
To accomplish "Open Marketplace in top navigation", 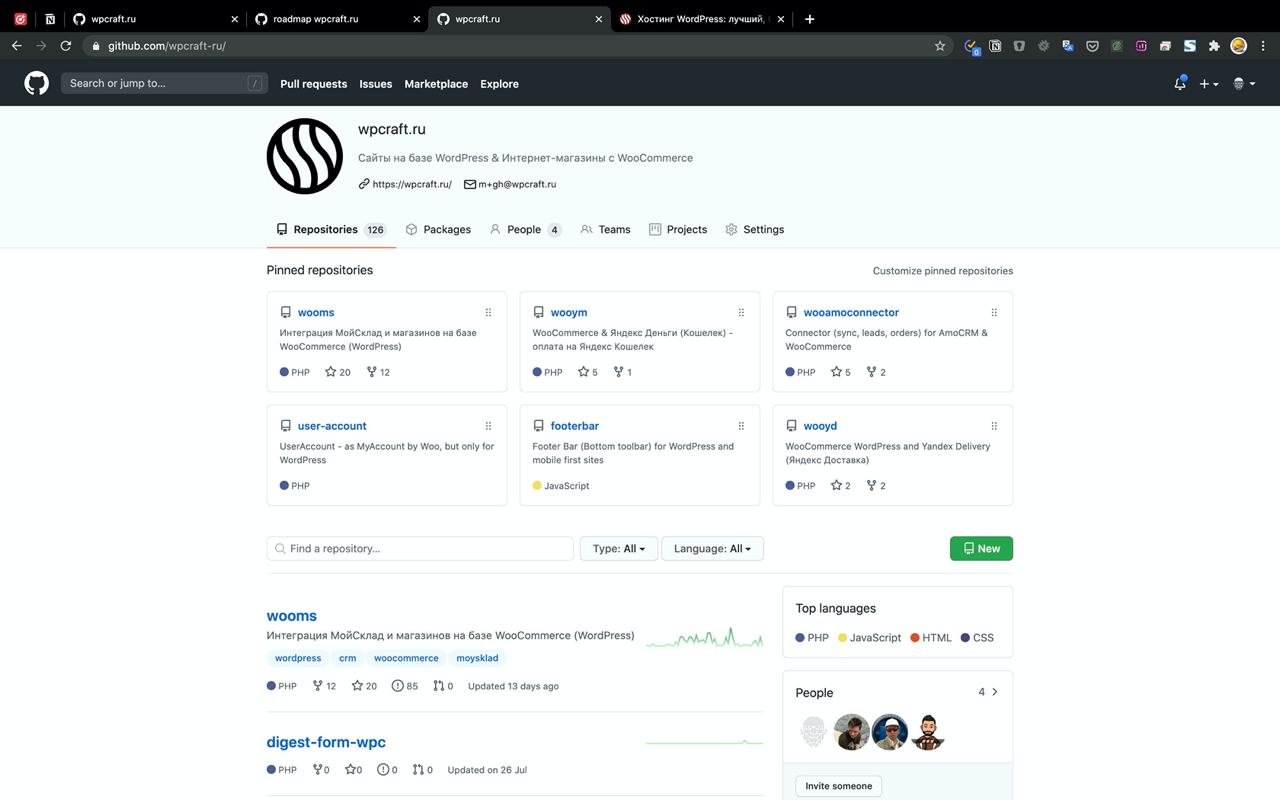I will tap(436, 84).
